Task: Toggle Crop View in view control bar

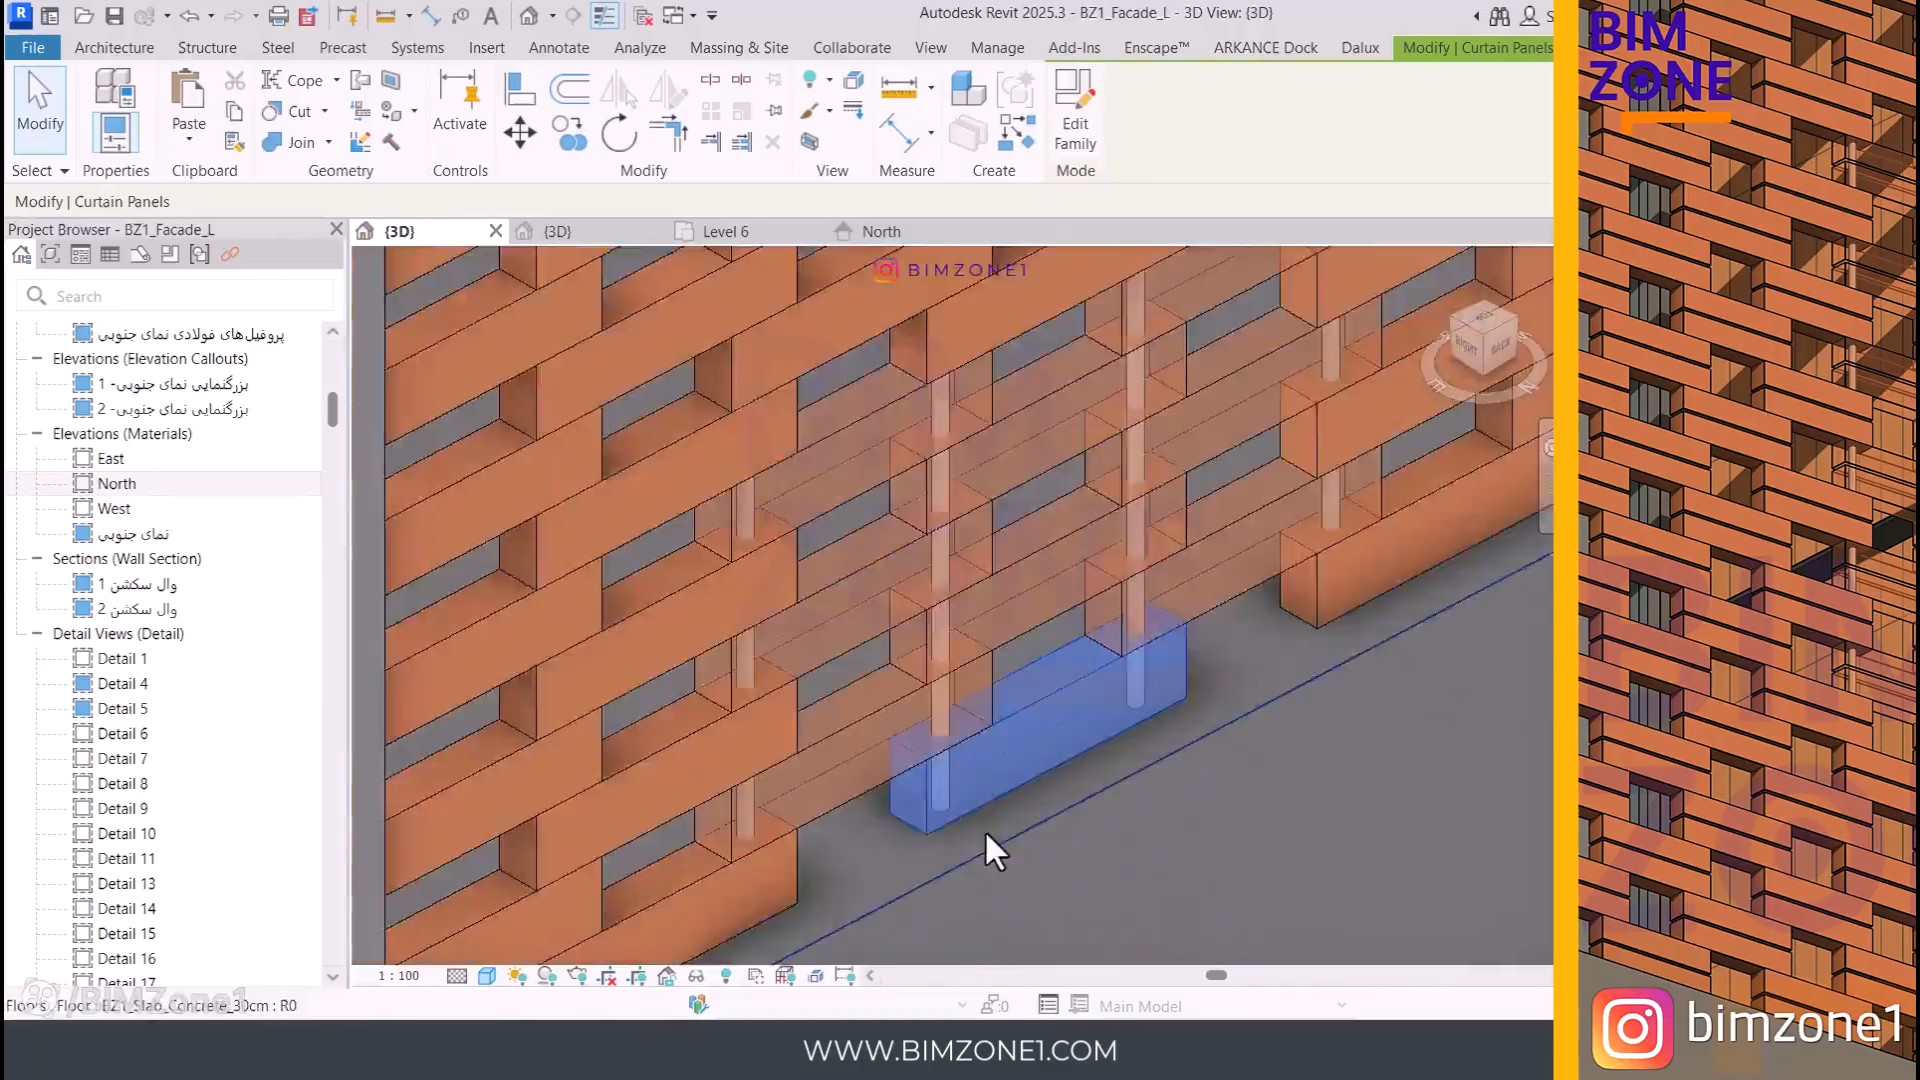Action: point(607,976)
